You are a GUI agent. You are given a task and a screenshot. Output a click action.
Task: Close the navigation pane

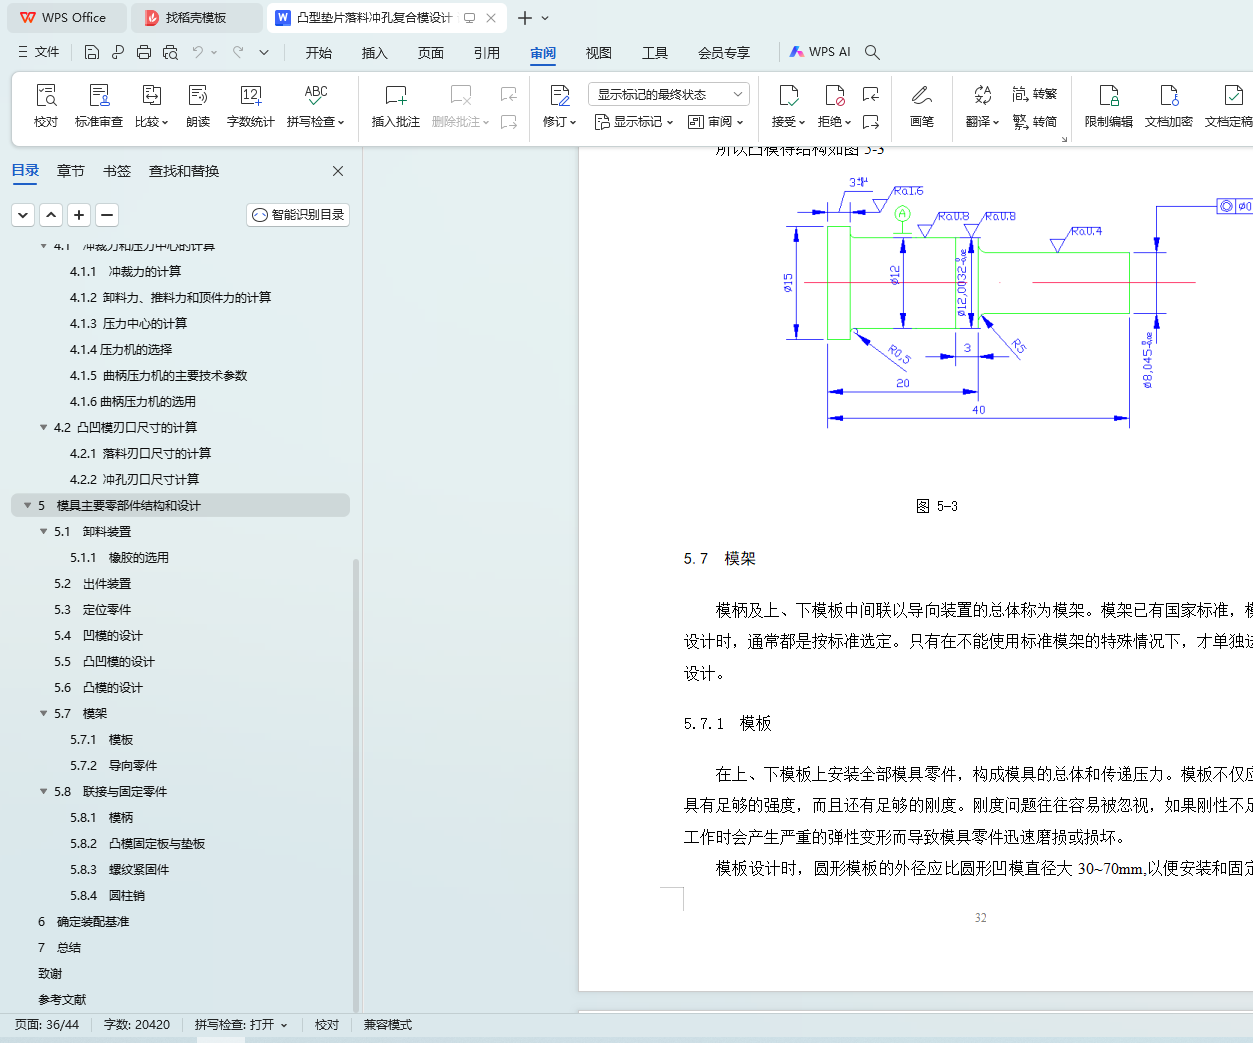(338, 171)
